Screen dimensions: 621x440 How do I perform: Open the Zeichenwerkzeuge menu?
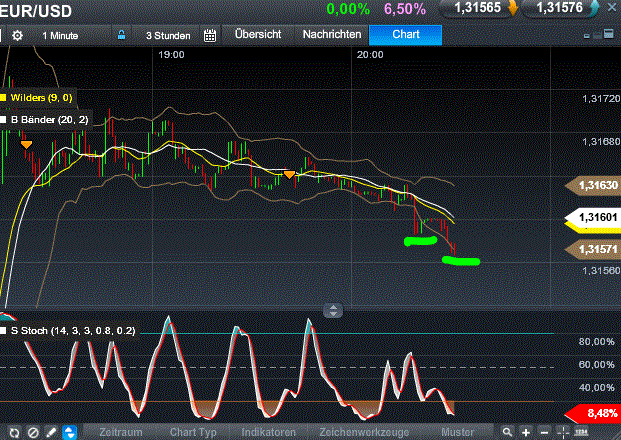(x=362, y=432)
